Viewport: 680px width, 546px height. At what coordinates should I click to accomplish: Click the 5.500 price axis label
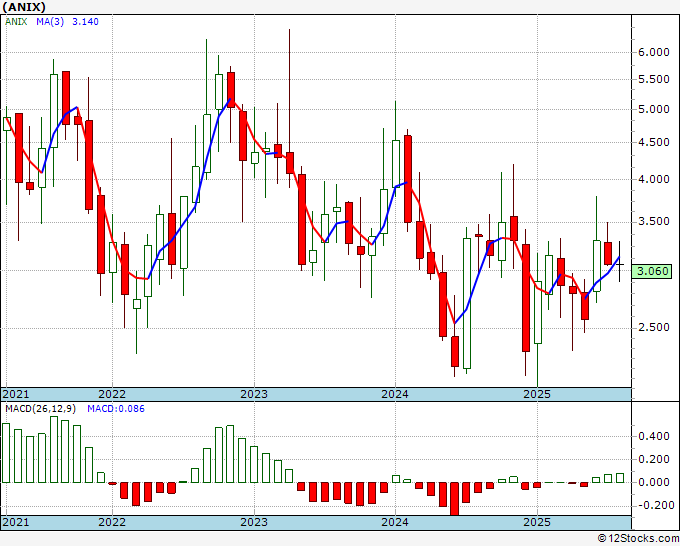click(654, 79)
